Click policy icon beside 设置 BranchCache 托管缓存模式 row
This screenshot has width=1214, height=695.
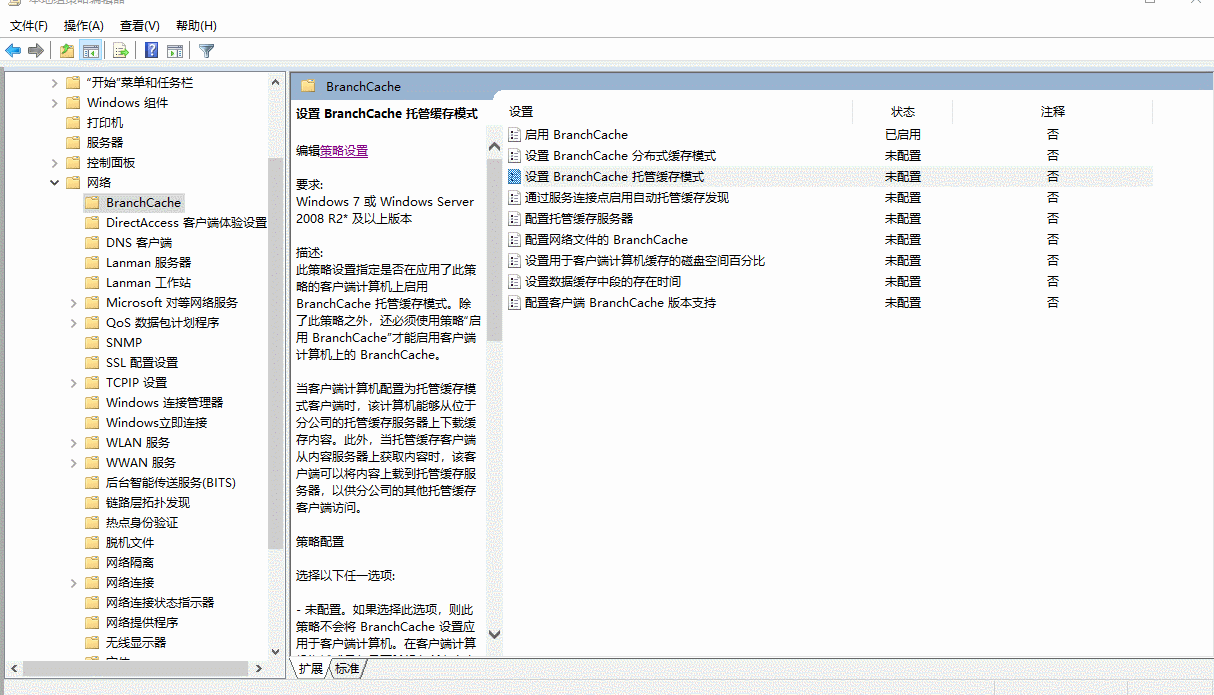[x=515, y=177]
